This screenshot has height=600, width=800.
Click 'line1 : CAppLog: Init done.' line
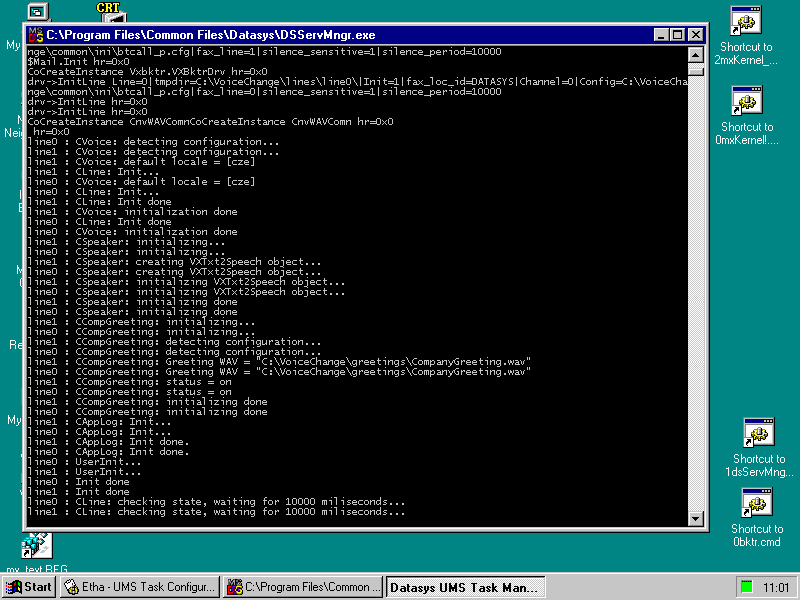108,442
